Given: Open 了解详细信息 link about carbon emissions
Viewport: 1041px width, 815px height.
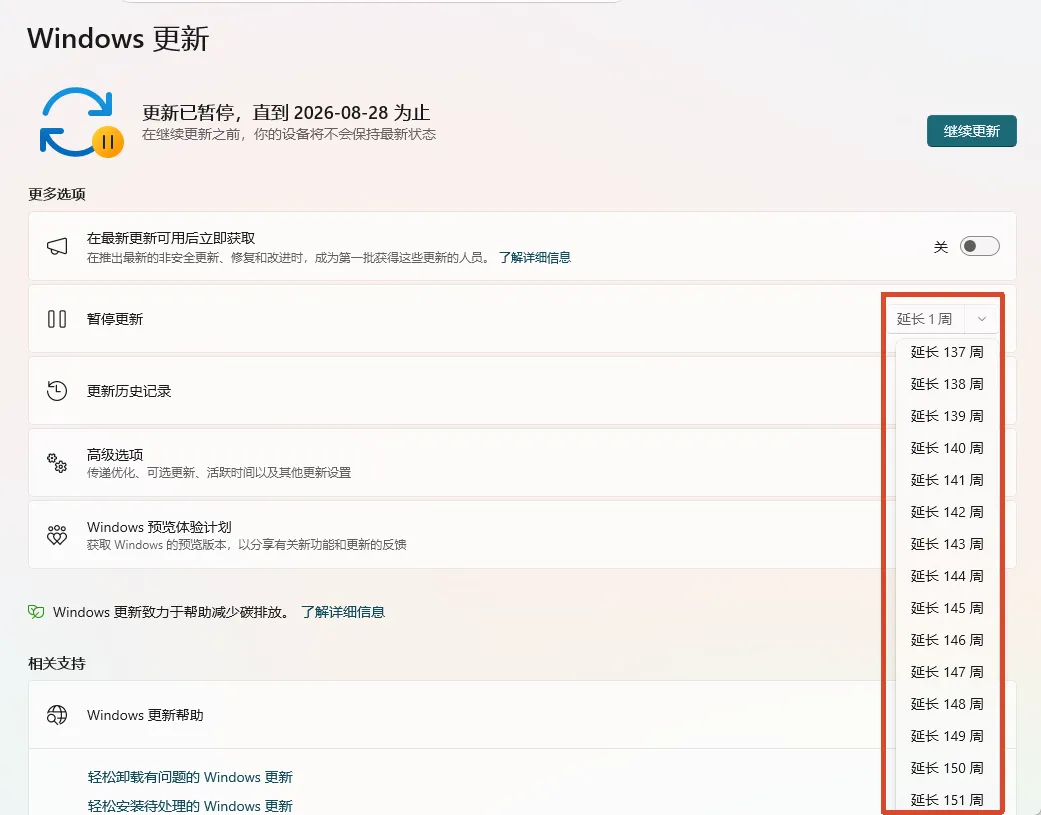Looking at the screenshot, I should tap(343, 612).
